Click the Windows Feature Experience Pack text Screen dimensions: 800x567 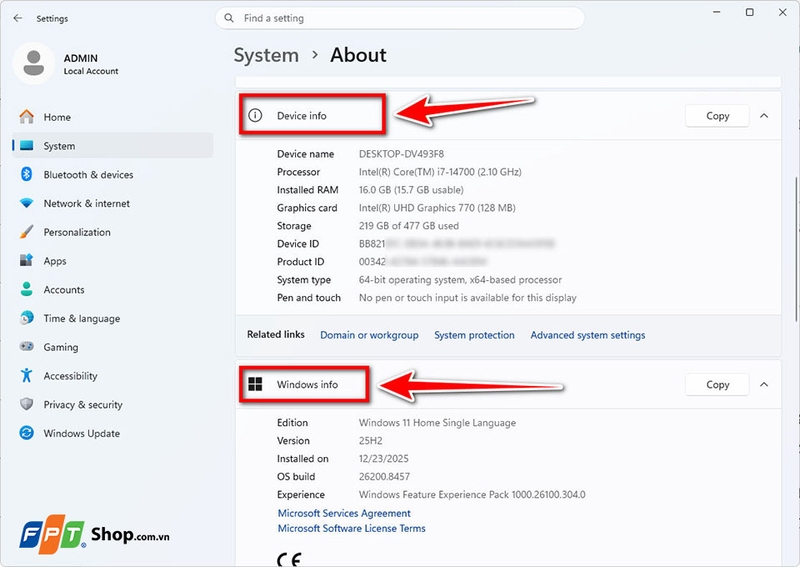point(472,495)
